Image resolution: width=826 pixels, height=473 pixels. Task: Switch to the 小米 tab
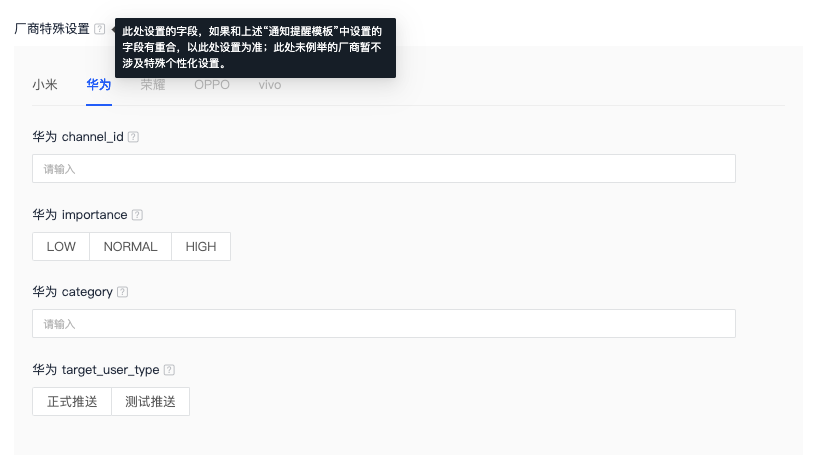point(45,85)
